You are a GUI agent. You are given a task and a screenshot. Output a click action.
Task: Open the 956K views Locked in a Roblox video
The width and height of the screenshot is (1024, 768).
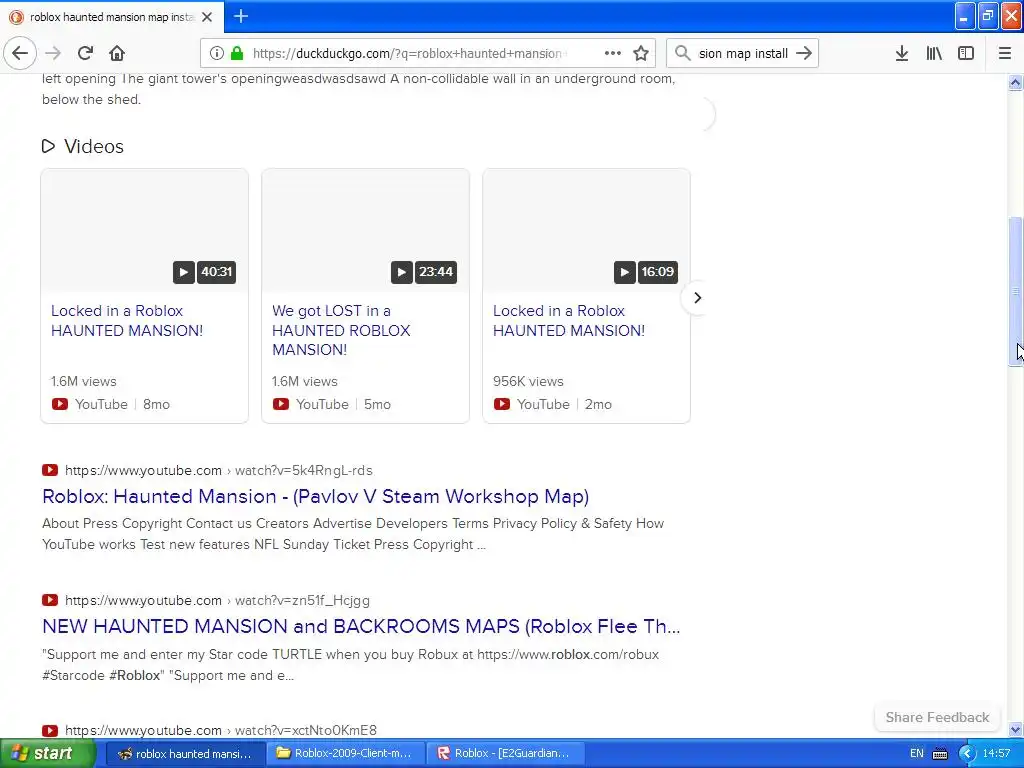pyautogui.click(x=568, y=321)
